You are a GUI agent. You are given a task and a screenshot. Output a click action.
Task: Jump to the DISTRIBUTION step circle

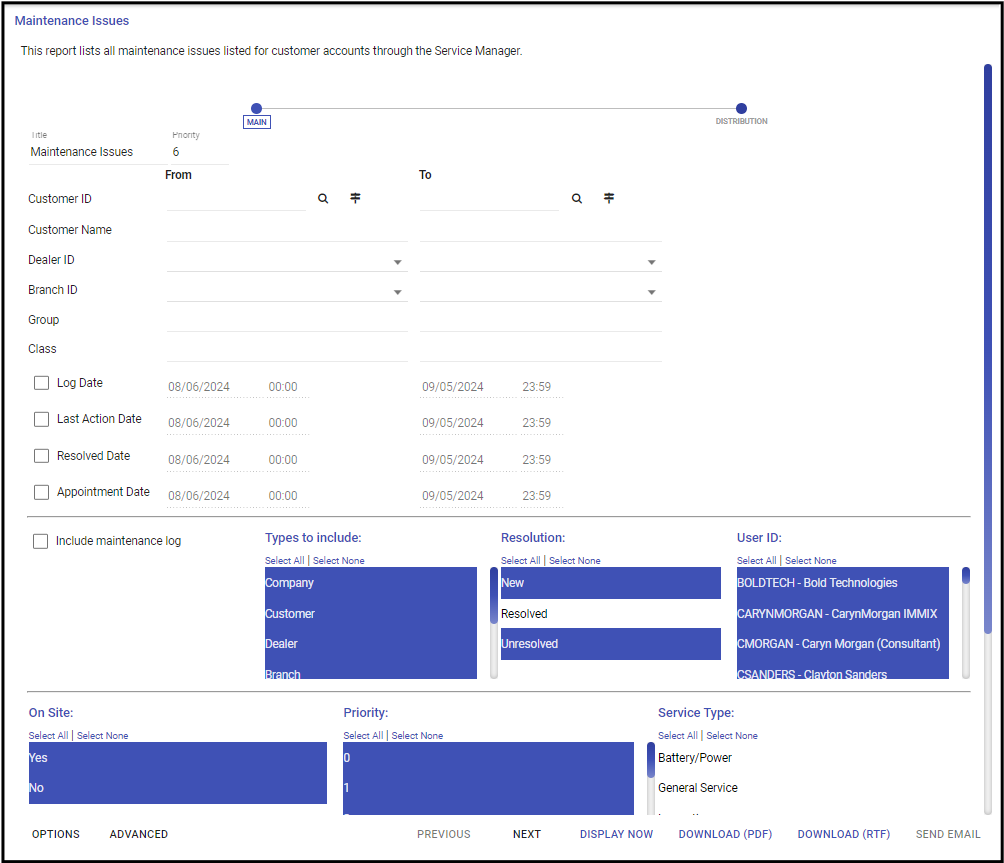pyautogui.click(x=741, y=108)
